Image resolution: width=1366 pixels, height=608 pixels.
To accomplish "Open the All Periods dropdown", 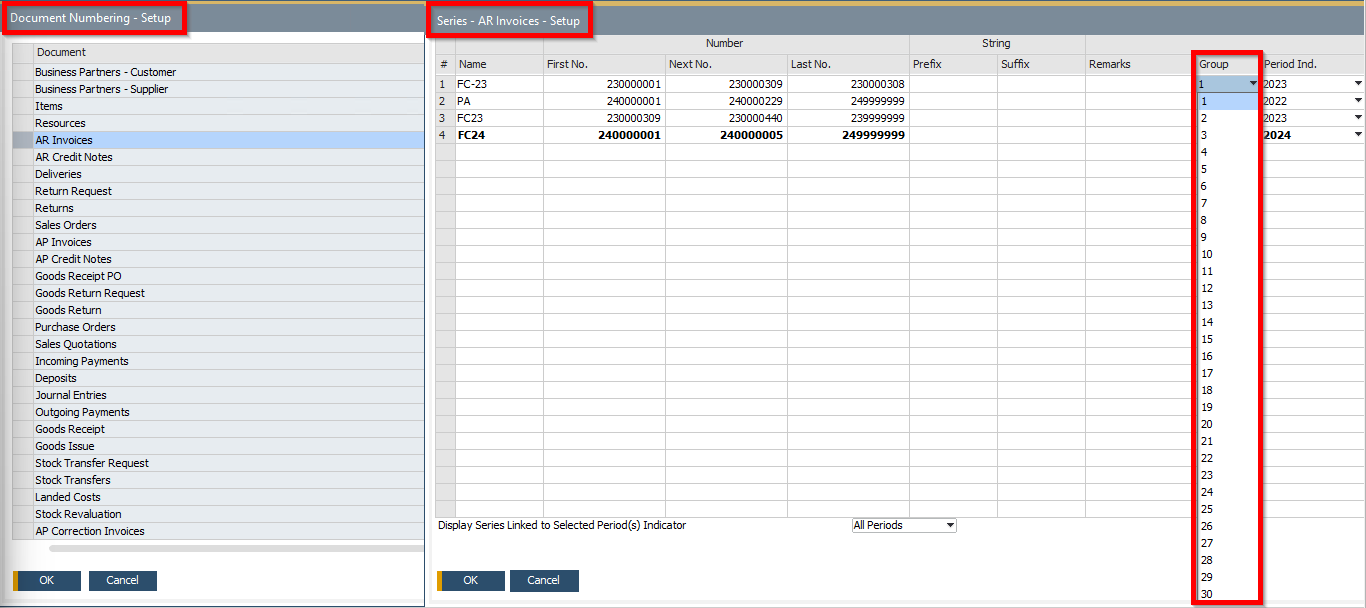I will pyautogui.click(x=903, y=525).
